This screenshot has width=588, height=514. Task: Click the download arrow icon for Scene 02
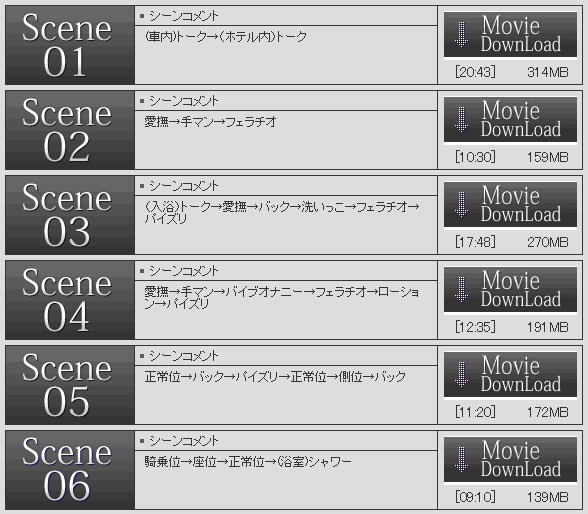click(x=461, y=119)
